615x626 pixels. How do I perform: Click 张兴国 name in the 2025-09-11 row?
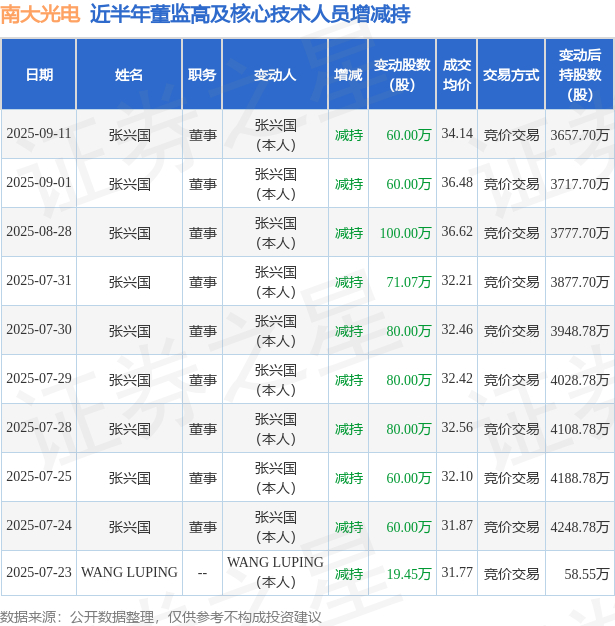coord(130,135)
